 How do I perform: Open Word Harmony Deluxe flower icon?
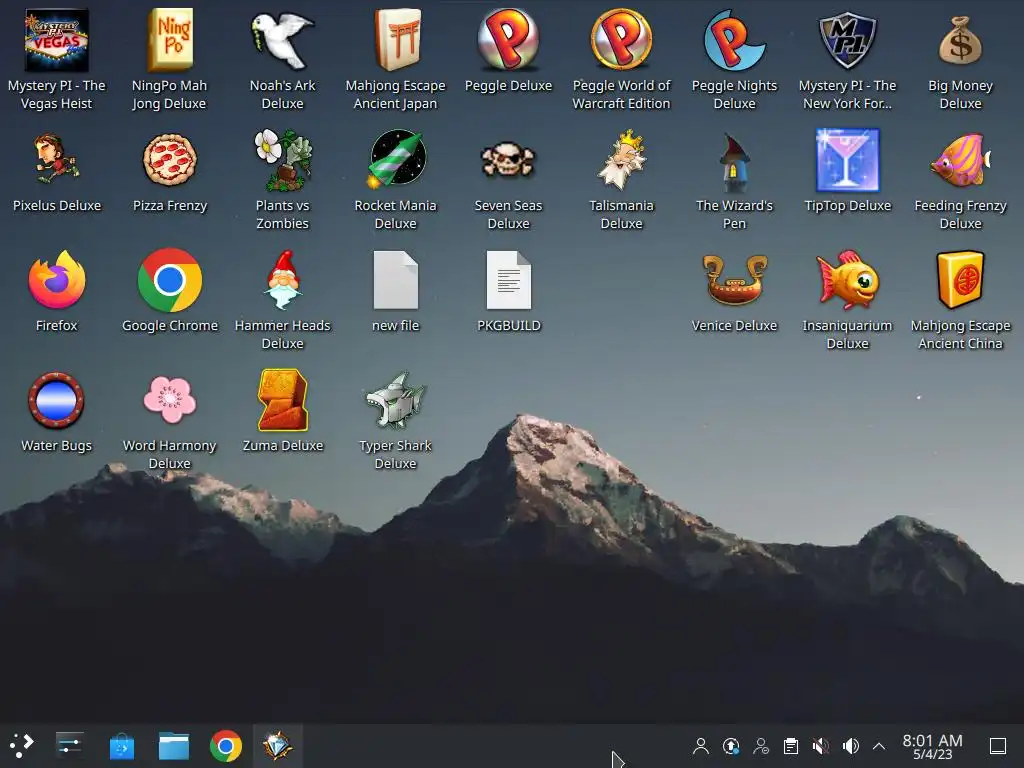(170, 400)
